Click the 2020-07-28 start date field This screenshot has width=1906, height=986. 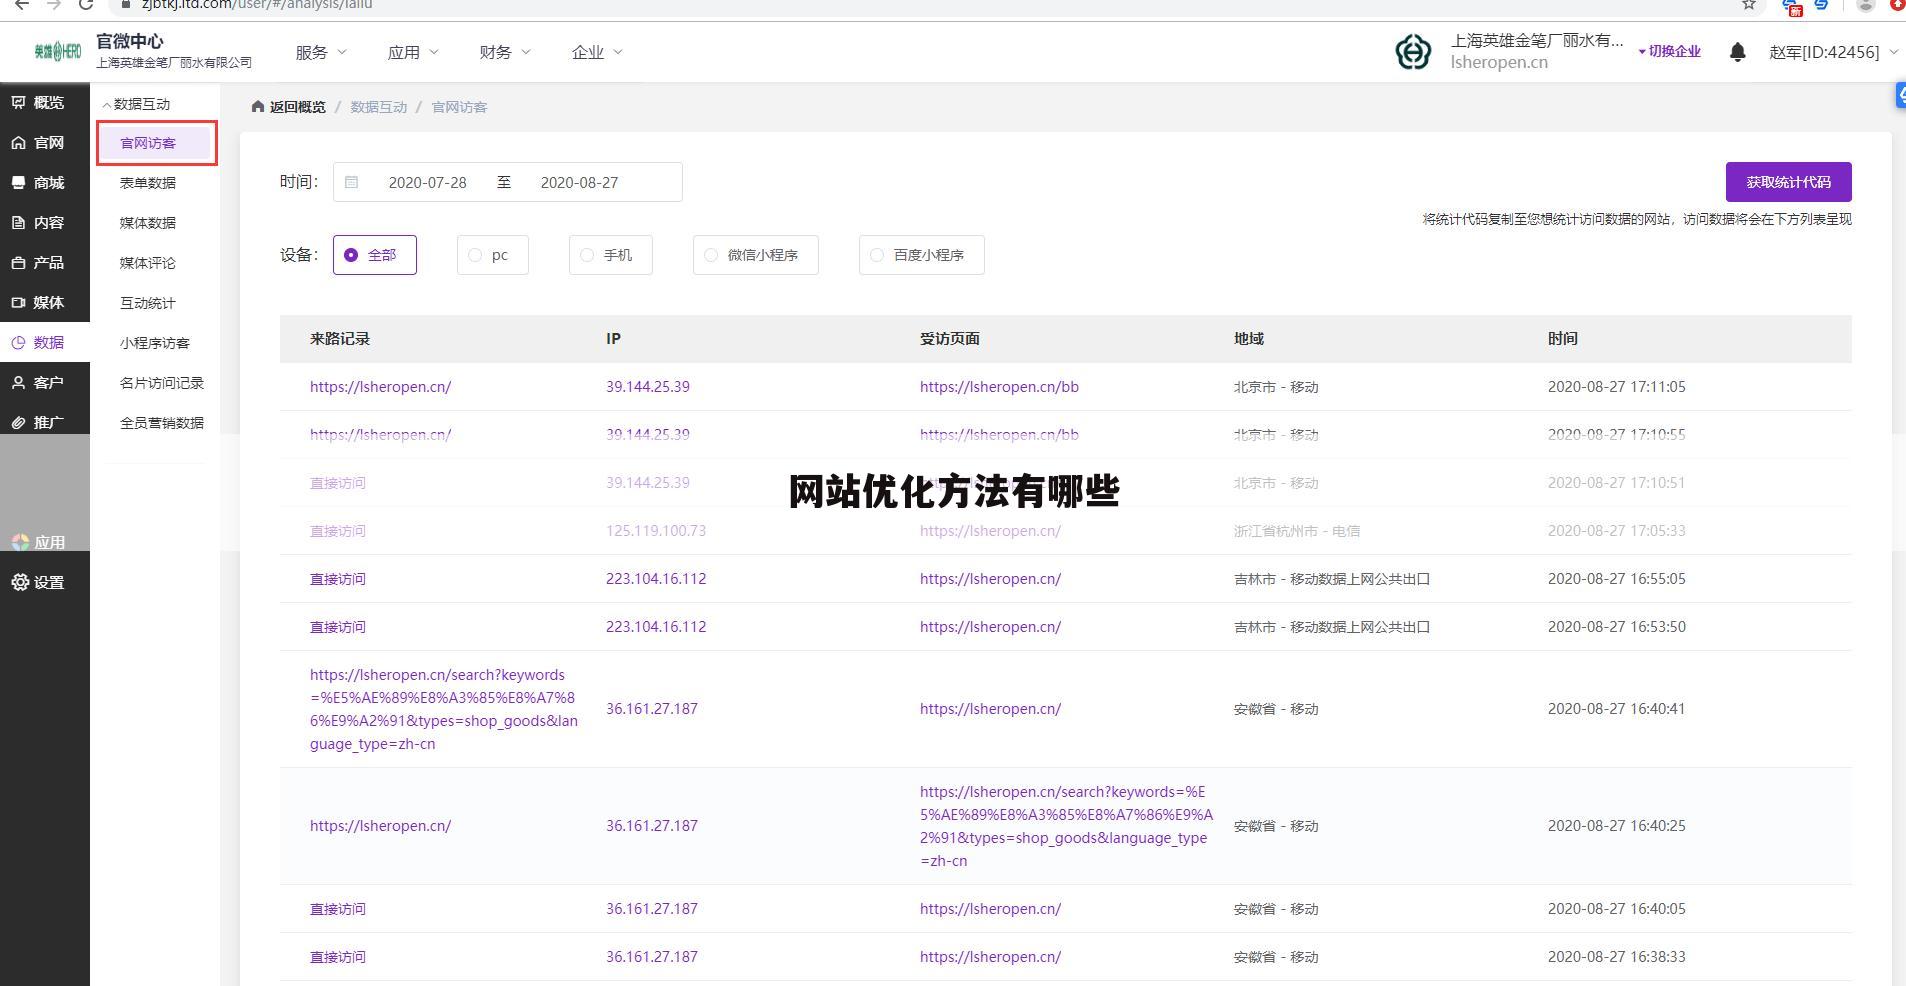pyautogui.click(x=428, y=182)
